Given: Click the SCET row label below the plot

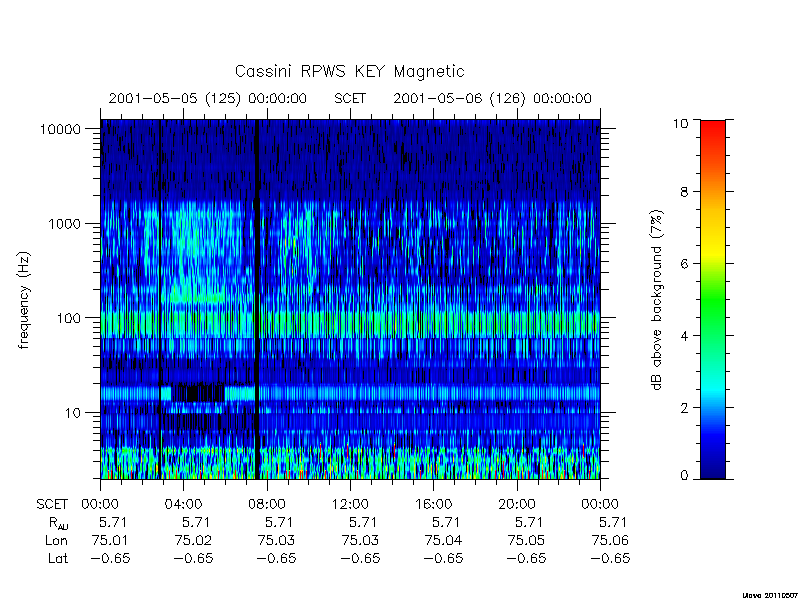Looking at the screenshot, I should click(x=52, y=505).
